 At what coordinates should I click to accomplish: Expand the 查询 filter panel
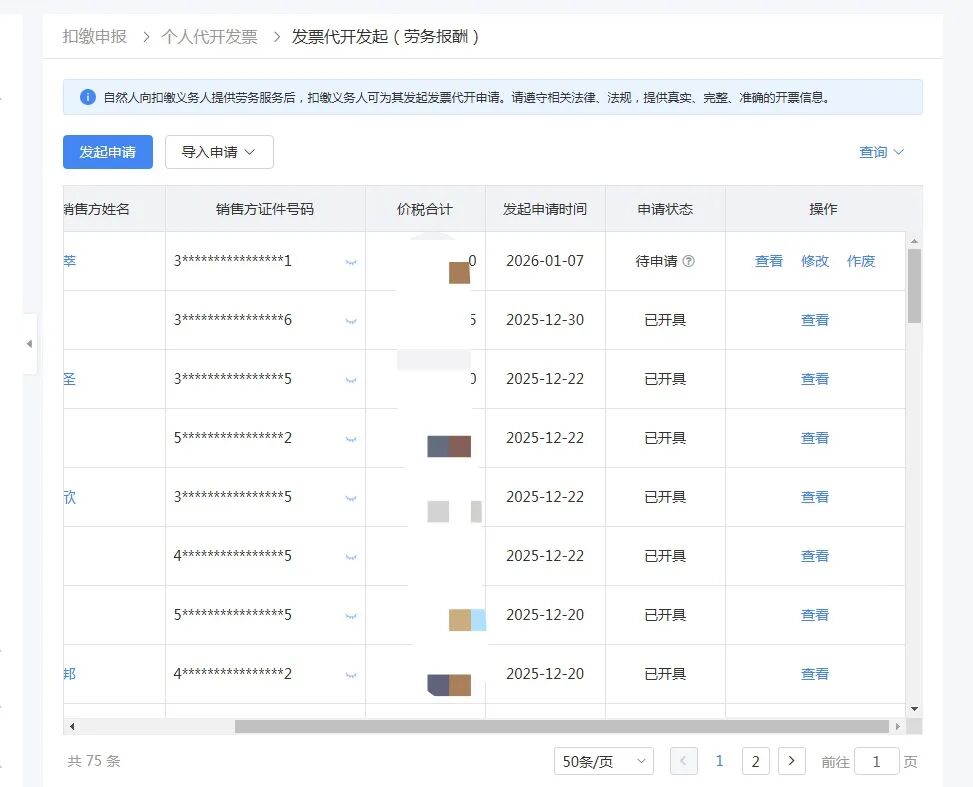[x=881, y=152]
